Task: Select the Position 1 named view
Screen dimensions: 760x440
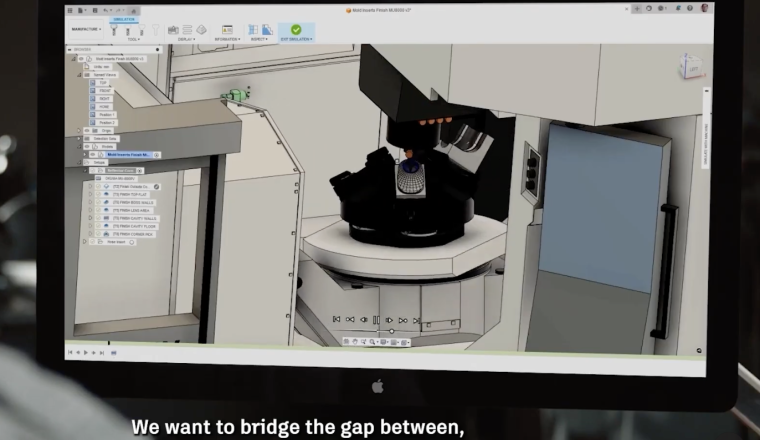Action: click(107, 115)
